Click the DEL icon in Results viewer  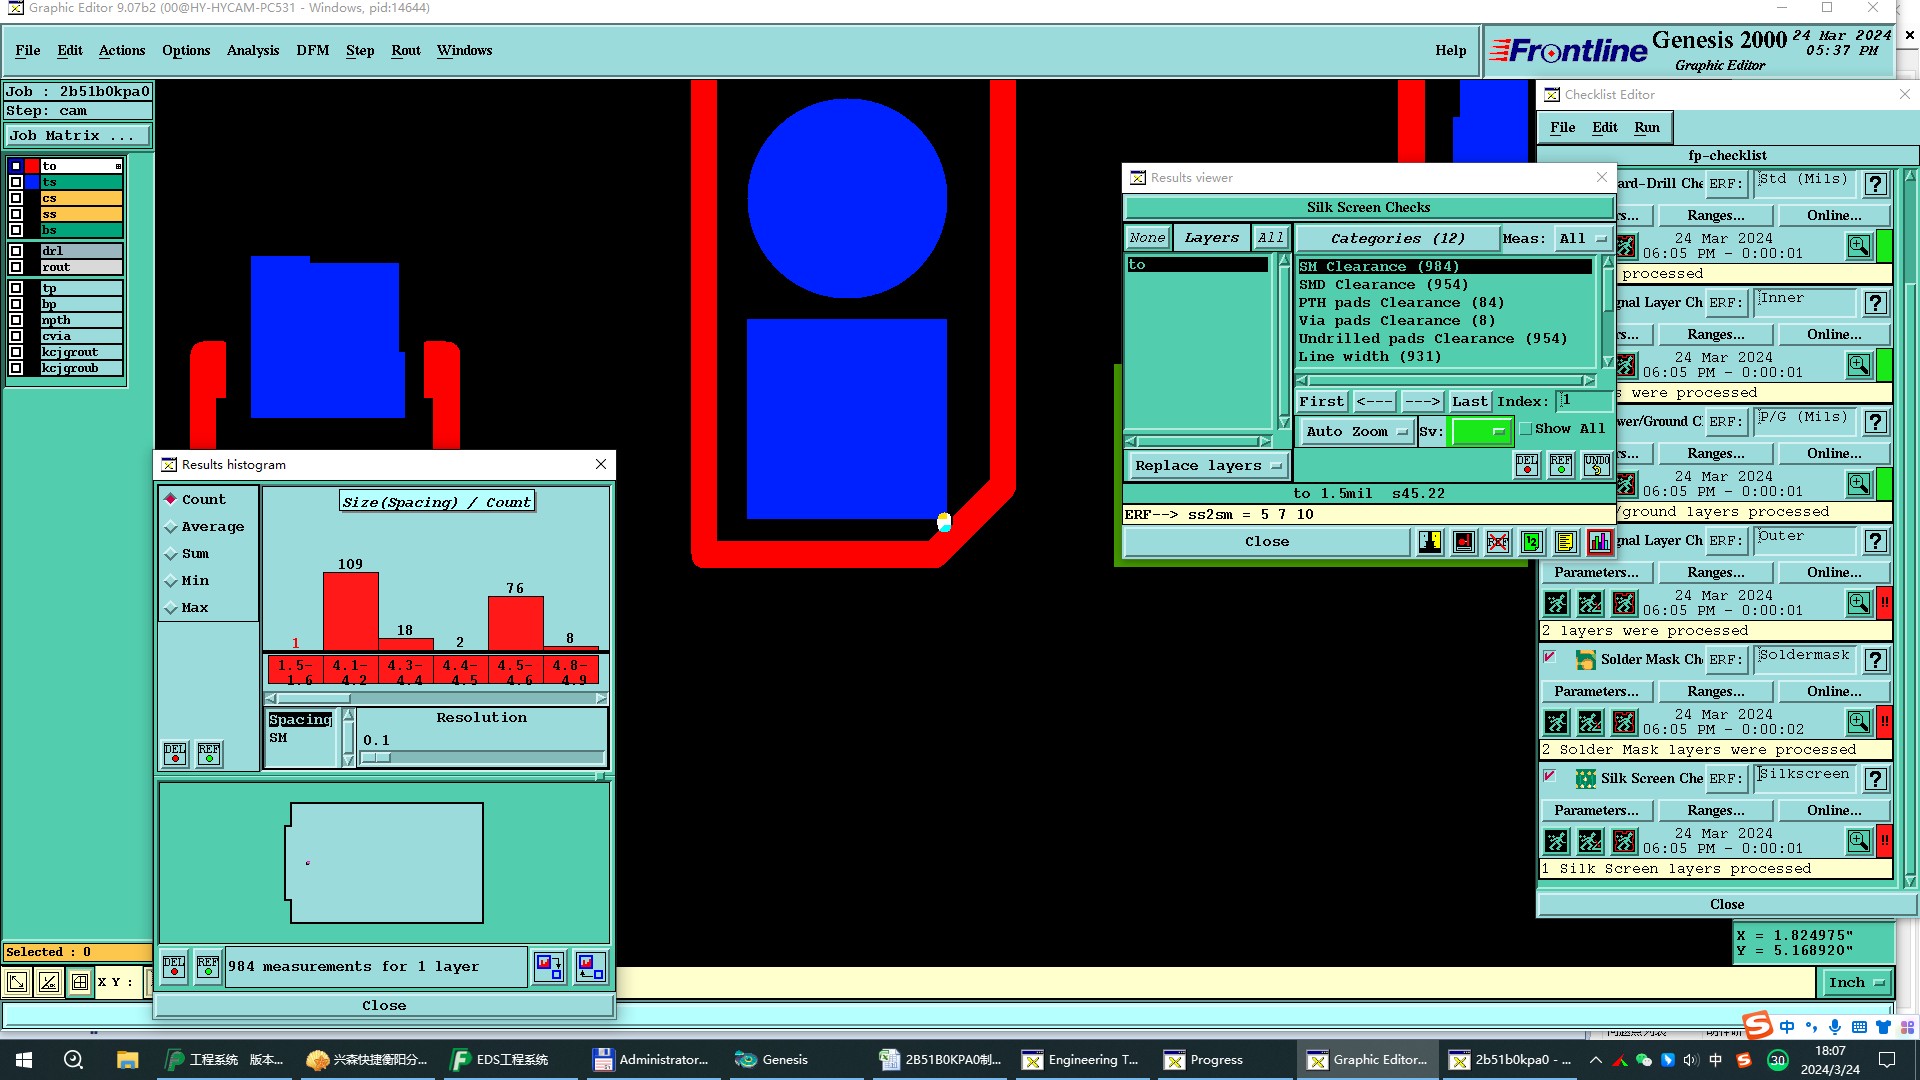(x=1527, y=465)
